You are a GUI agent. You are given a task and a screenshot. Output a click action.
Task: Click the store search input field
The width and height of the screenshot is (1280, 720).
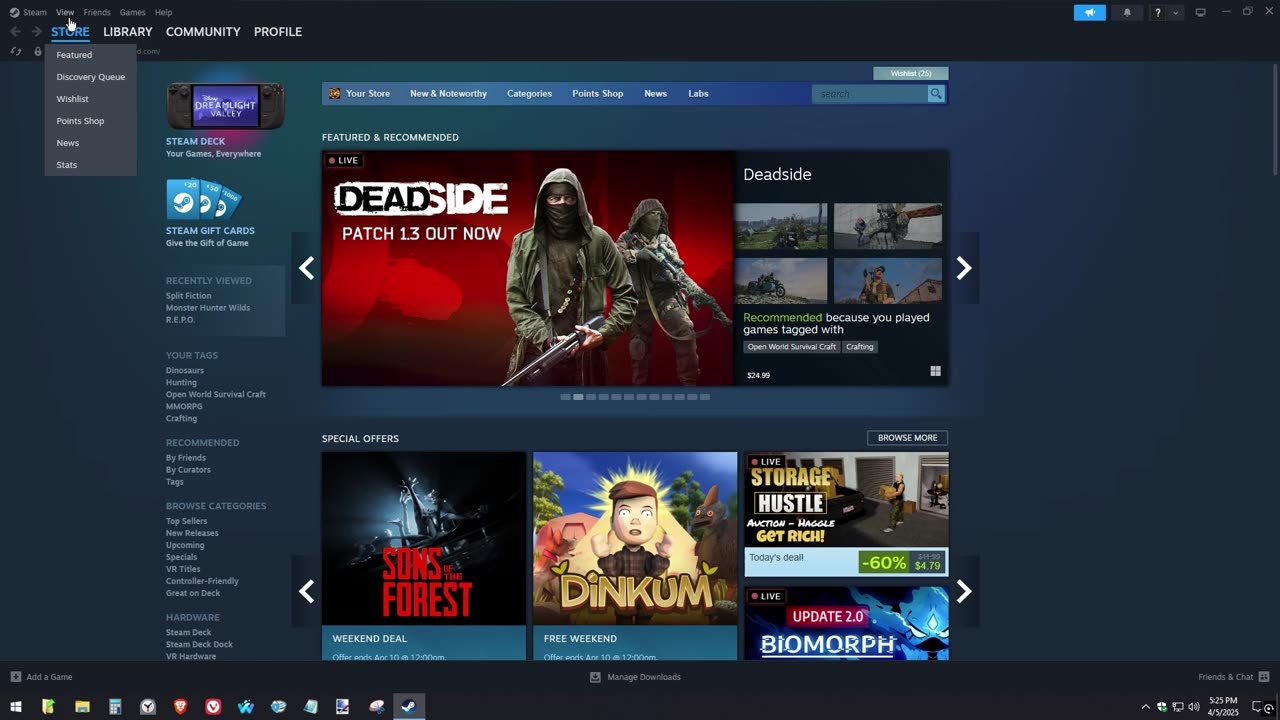(870, 94)
